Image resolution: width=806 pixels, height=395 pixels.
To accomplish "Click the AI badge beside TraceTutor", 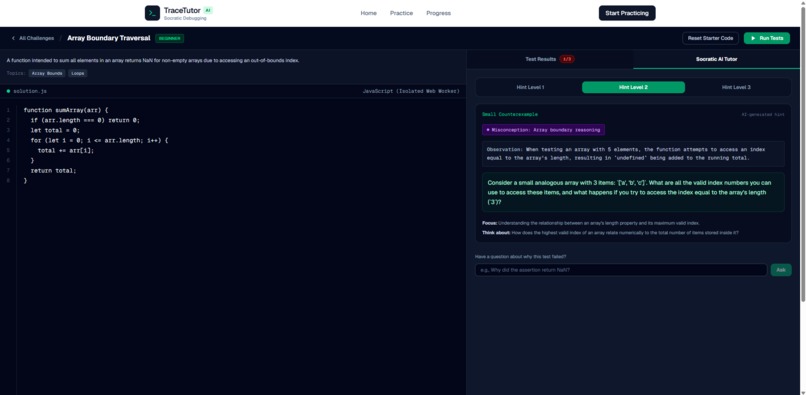I will click(208, 10).
